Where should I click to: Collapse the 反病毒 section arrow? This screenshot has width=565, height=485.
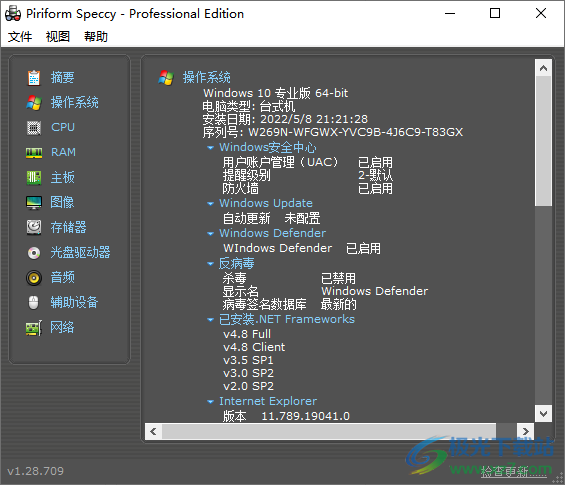[x=210, y=264]
